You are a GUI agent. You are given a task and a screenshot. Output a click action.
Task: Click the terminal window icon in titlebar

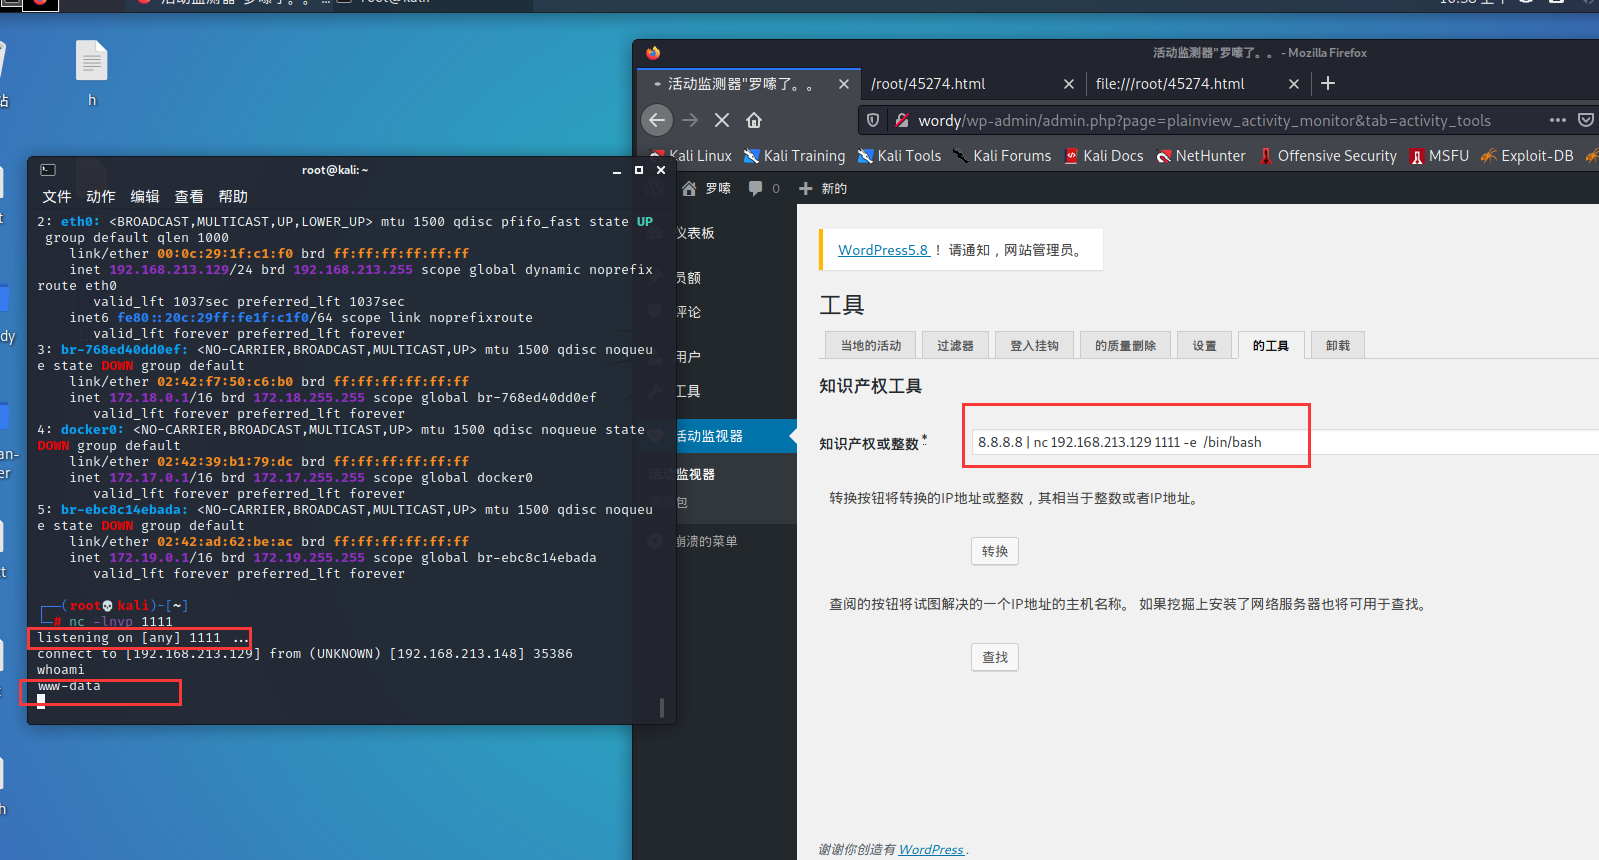click(x=48, y=170)
